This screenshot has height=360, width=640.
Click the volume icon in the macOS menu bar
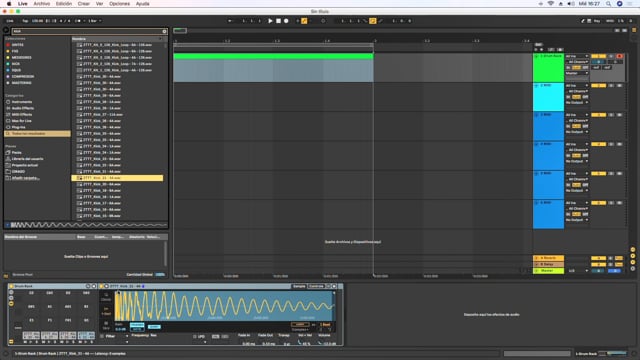point(571,4)
